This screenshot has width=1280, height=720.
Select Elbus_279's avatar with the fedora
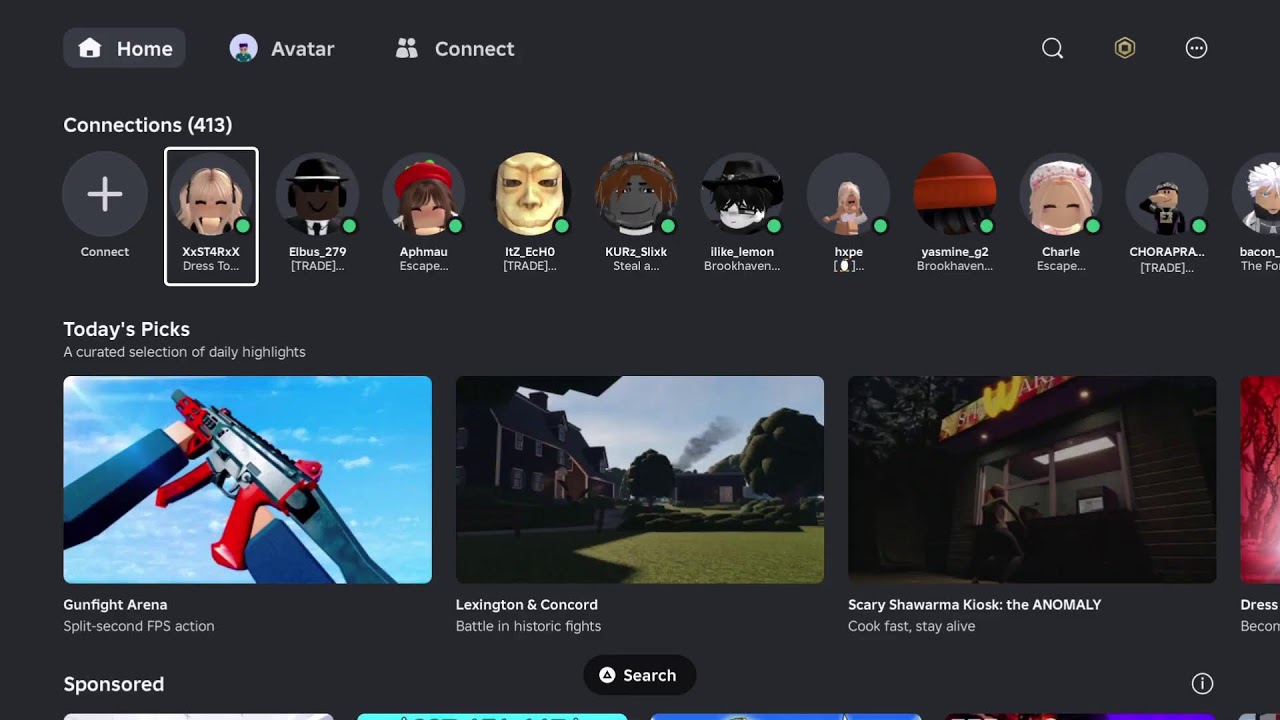[x=317, y=194]
